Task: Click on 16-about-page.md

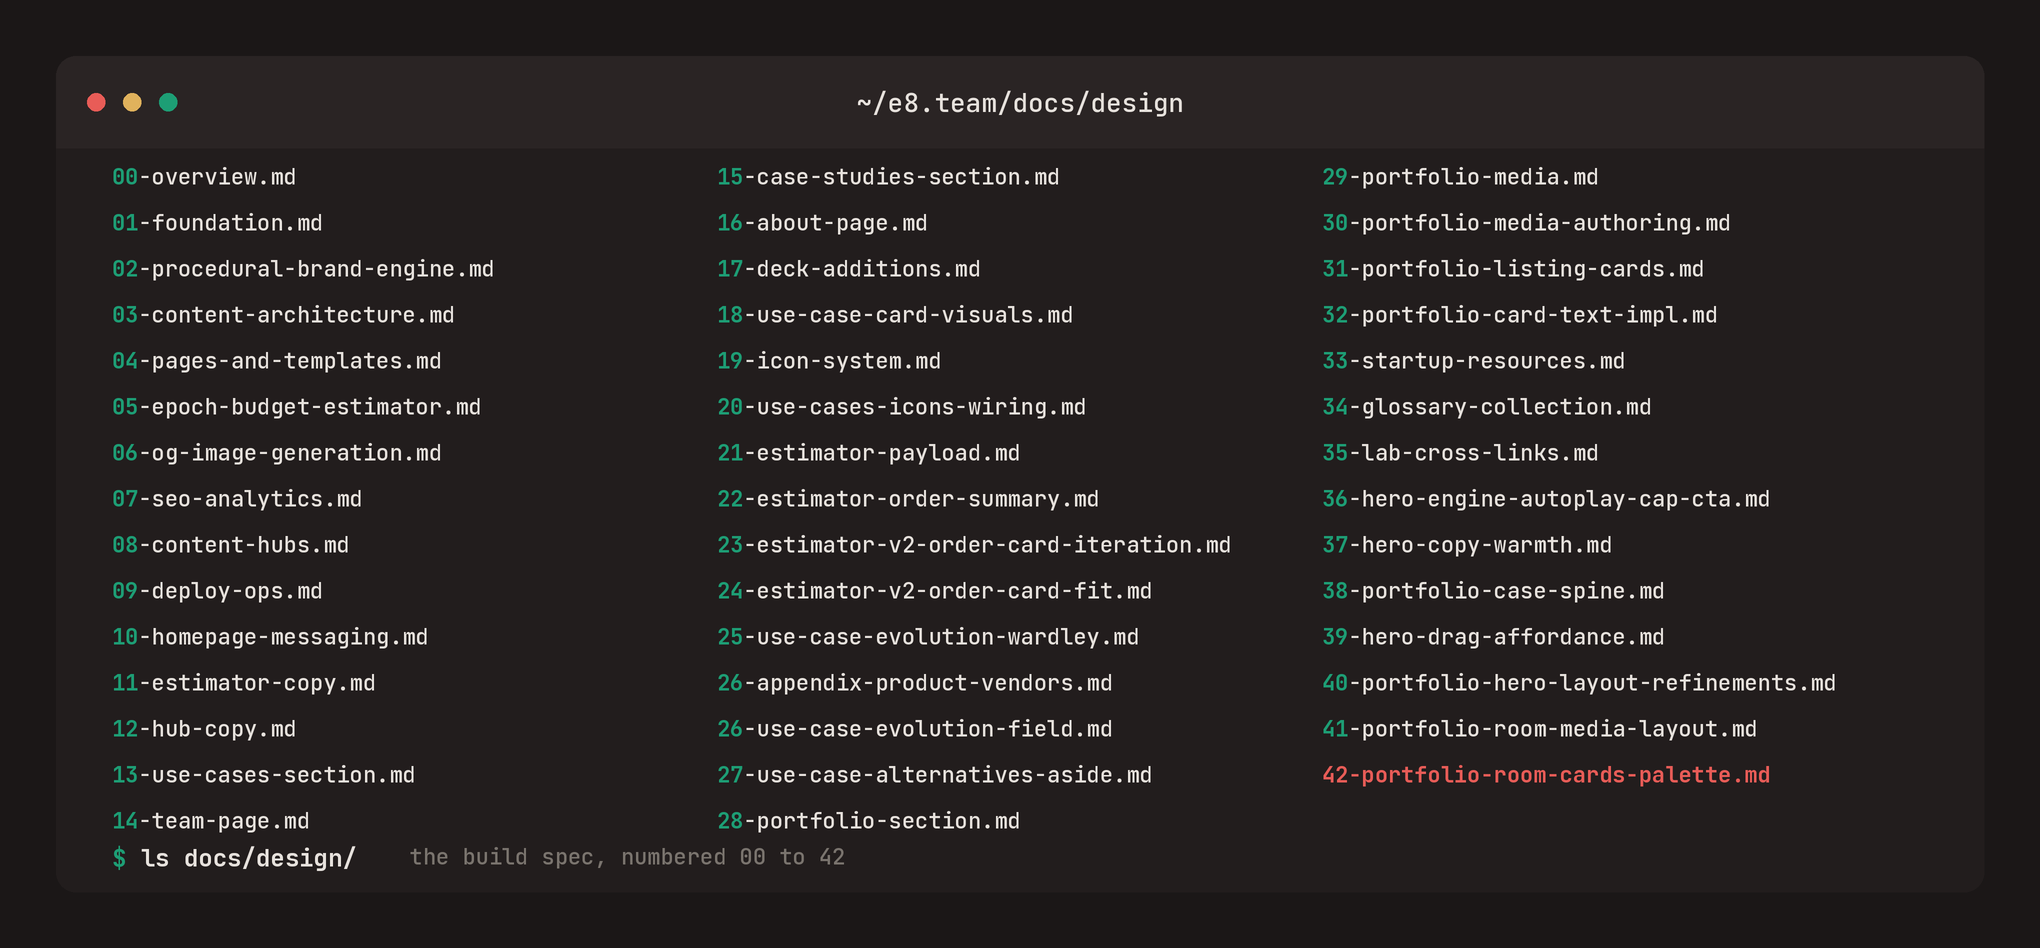Action: 822,223
